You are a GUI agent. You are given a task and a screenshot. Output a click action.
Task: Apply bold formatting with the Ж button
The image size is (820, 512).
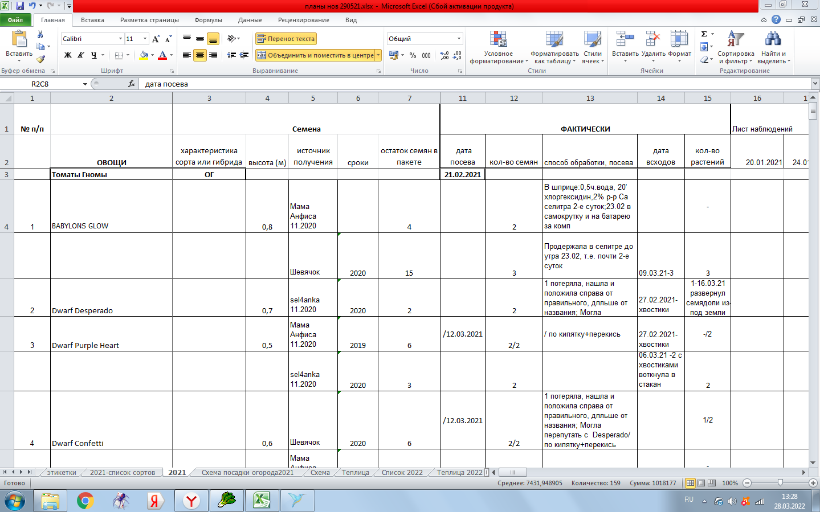66,55
